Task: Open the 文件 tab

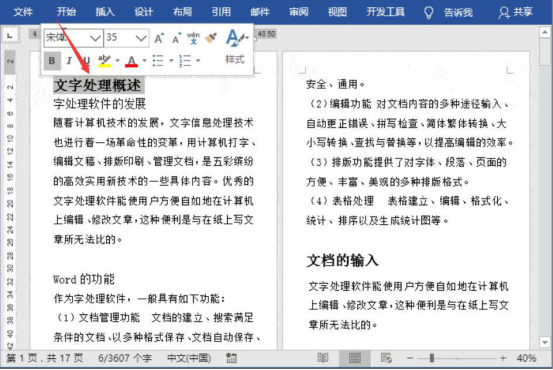Action: (23, 12)
